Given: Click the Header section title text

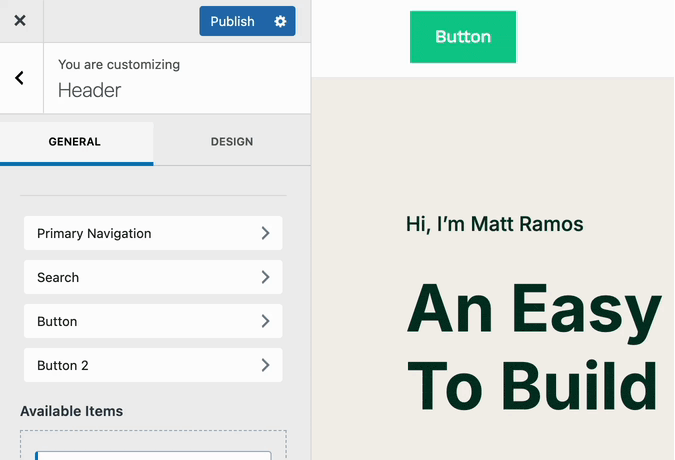Looking at the screenshot, I should [x=89, y=90].
